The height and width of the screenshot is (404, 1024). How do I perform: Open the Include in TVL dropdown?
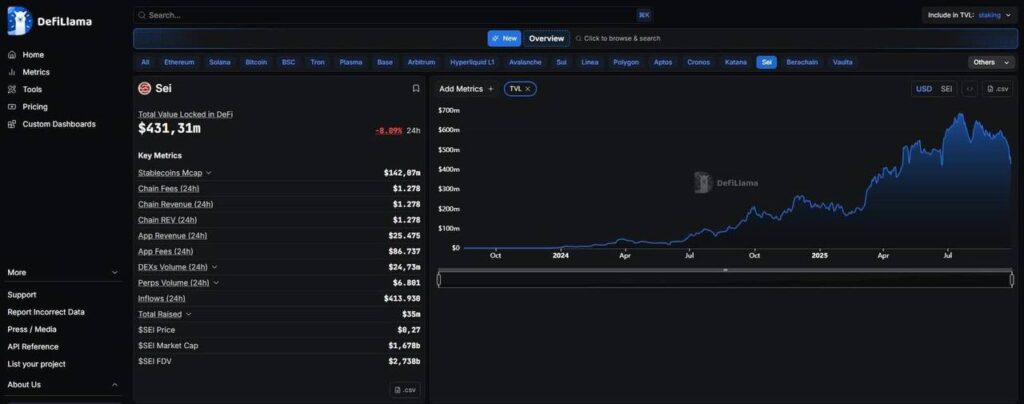click(x=969, y=15)
